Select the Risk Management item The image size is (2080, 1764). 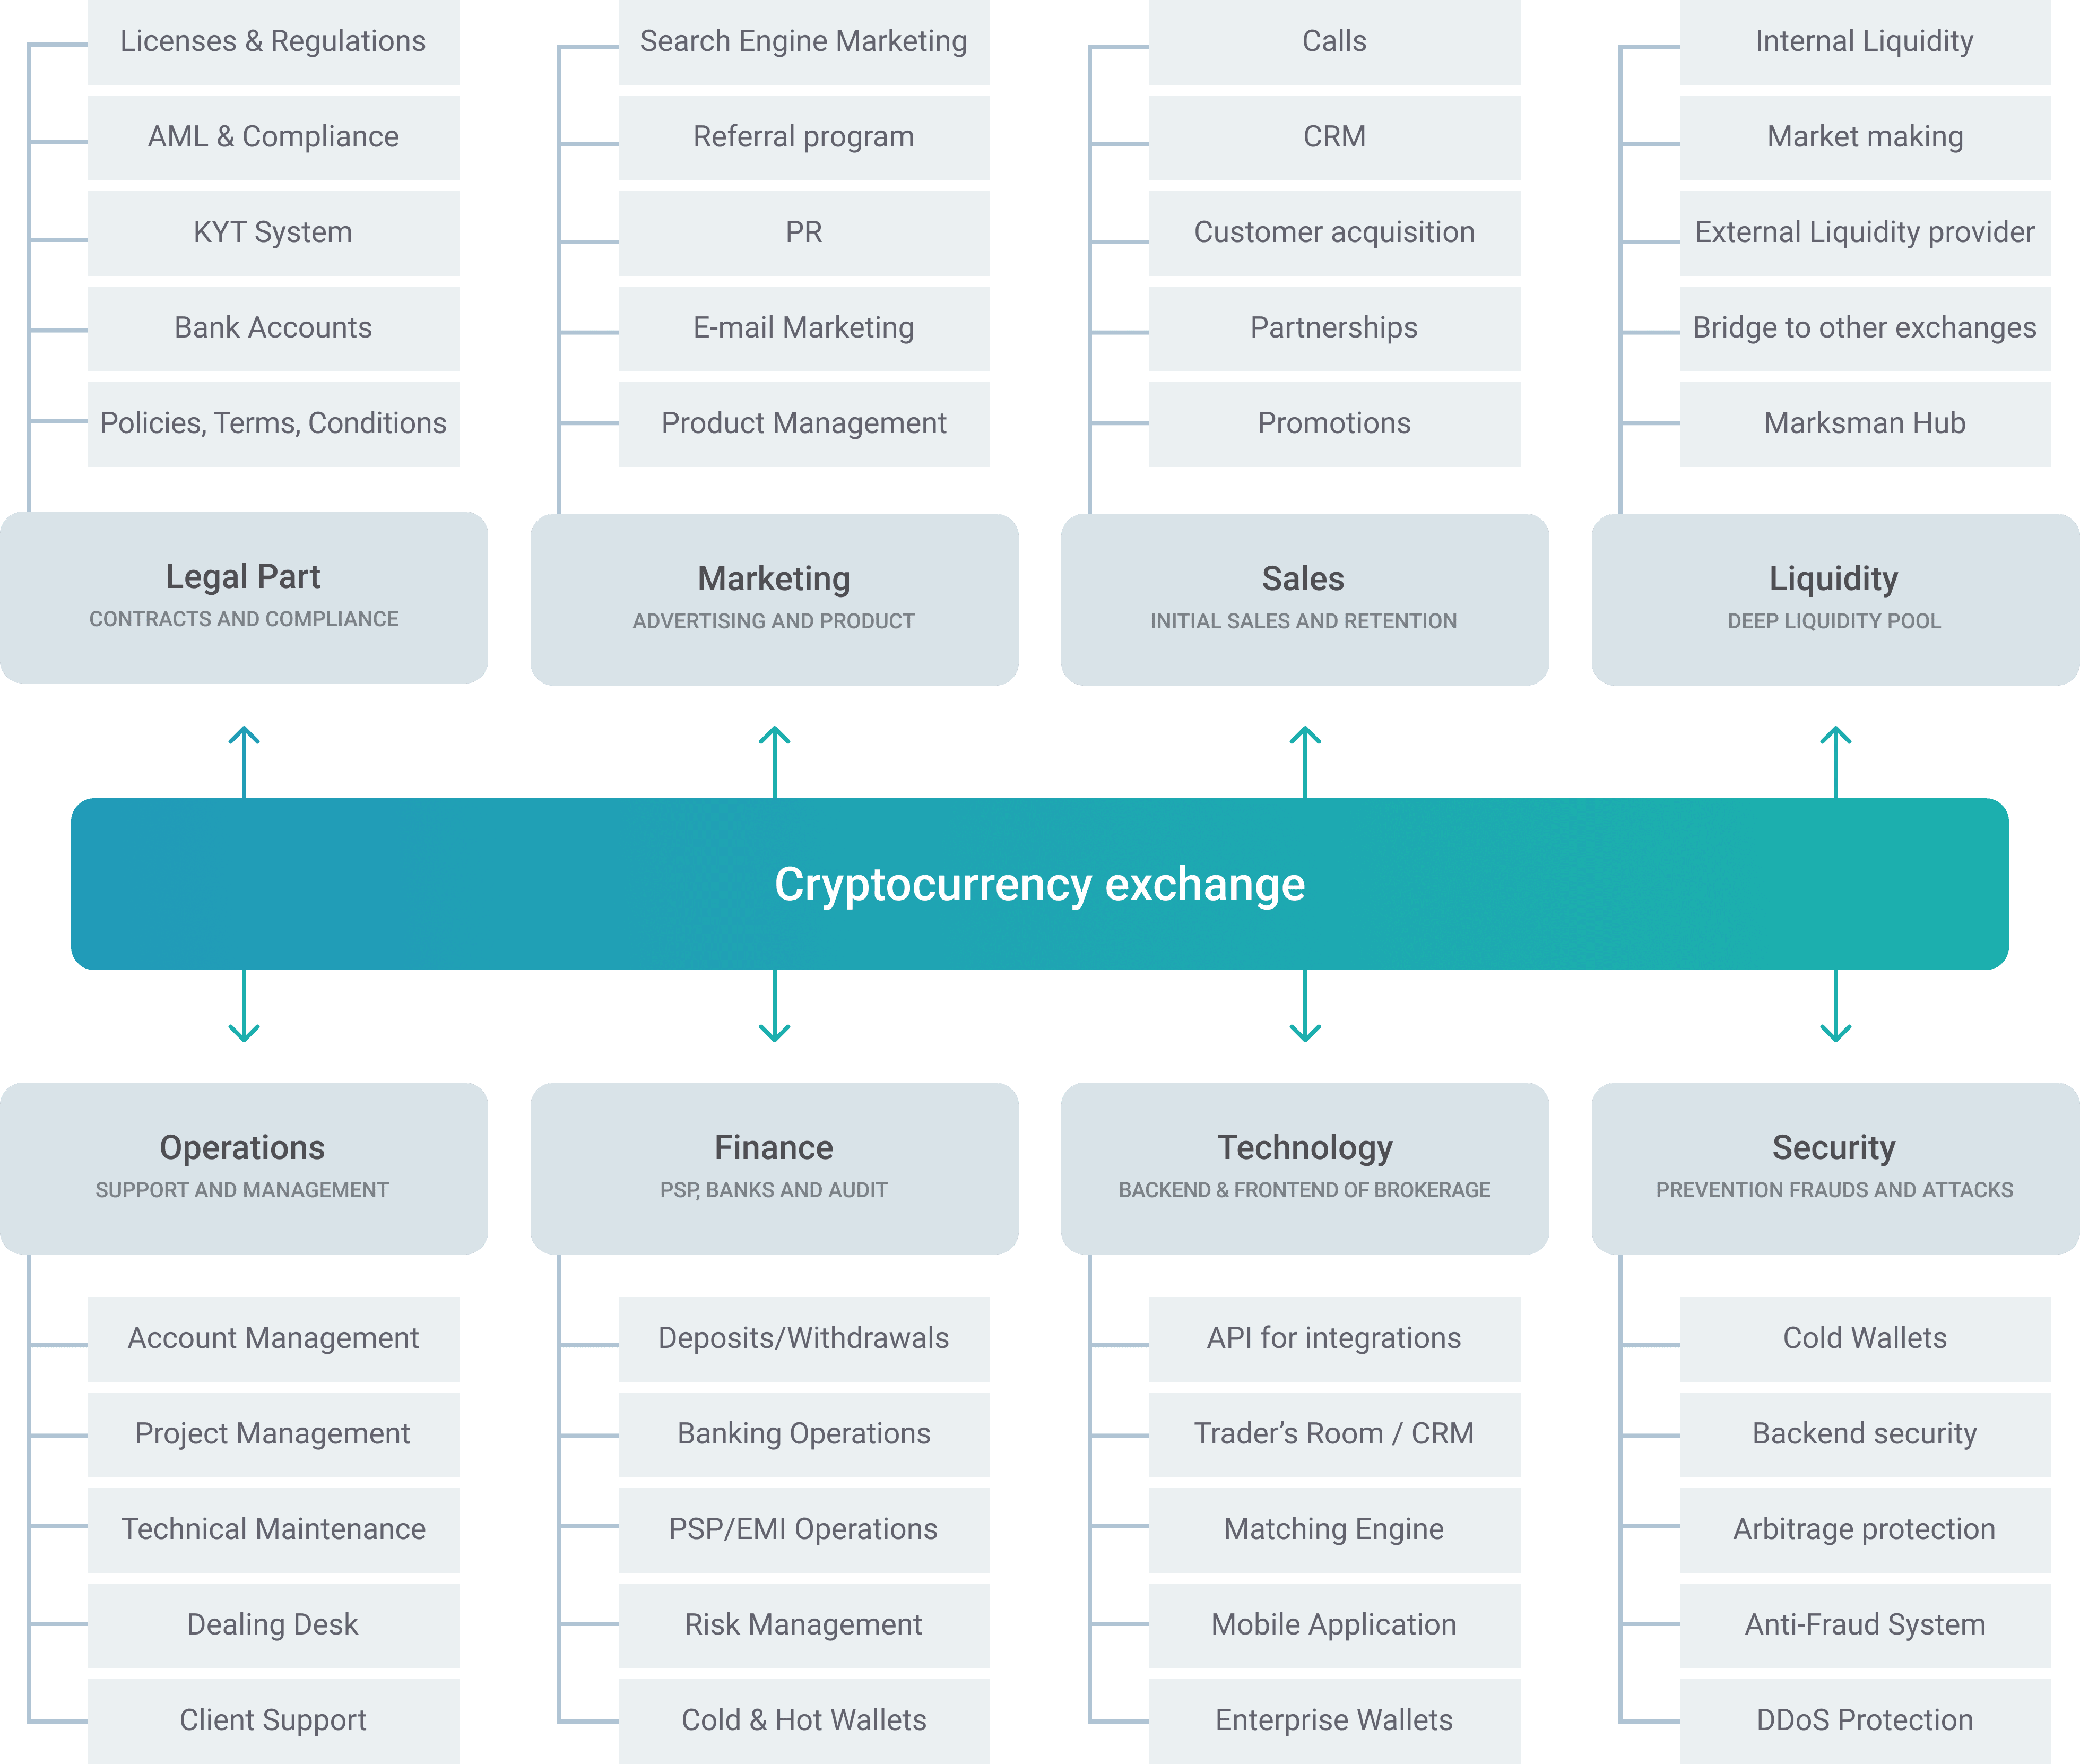(x=804, y=1625)
